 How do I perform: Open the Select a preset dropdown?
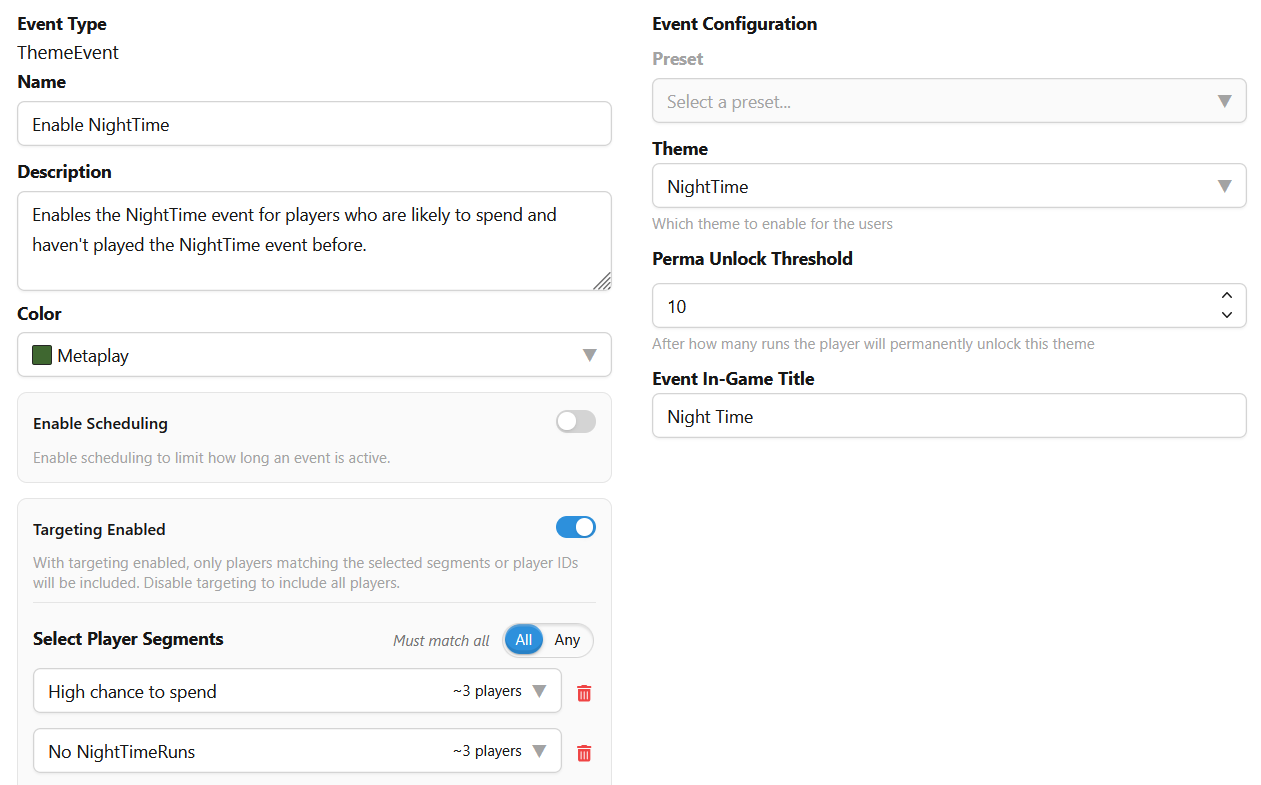click(x=1224, y=101)
